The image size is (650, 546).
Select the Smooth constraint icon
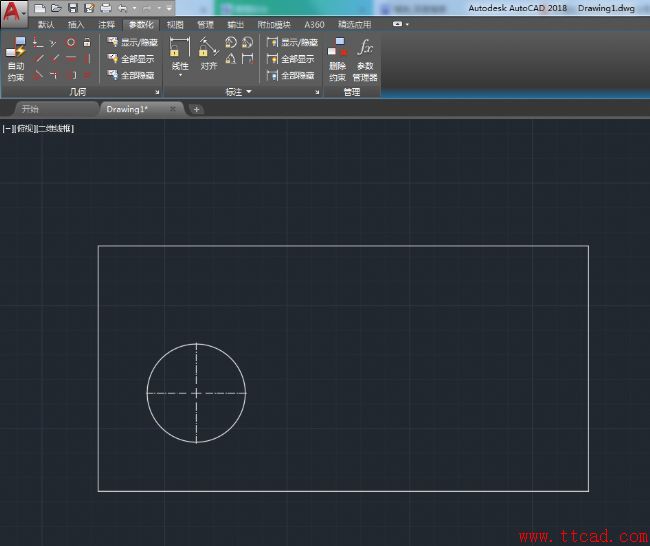pos(53,75)
